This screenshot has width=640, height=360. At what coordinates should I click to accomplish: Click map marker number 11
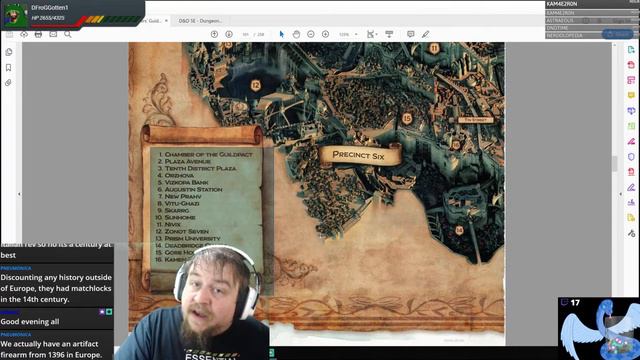[434, 49]
